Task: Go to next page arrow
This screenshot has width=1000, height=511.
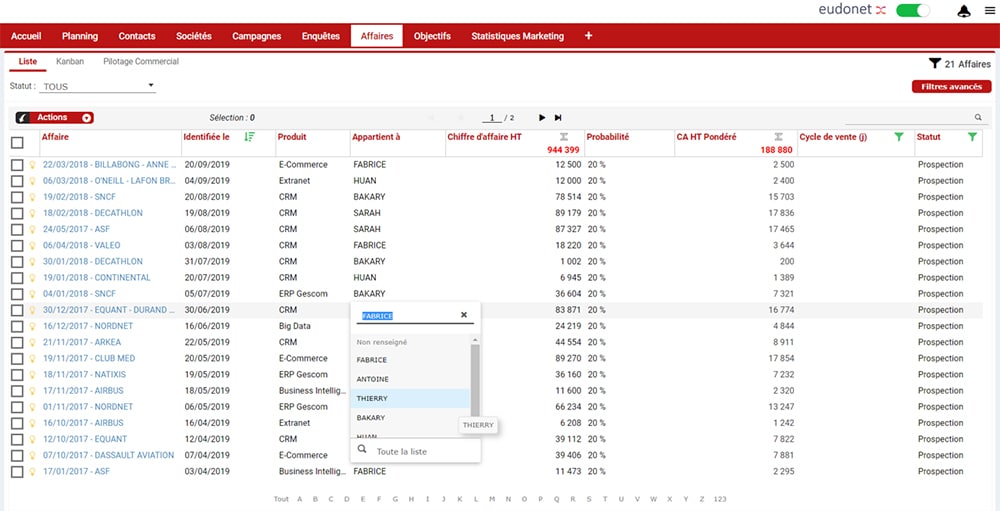Action: 542,117
